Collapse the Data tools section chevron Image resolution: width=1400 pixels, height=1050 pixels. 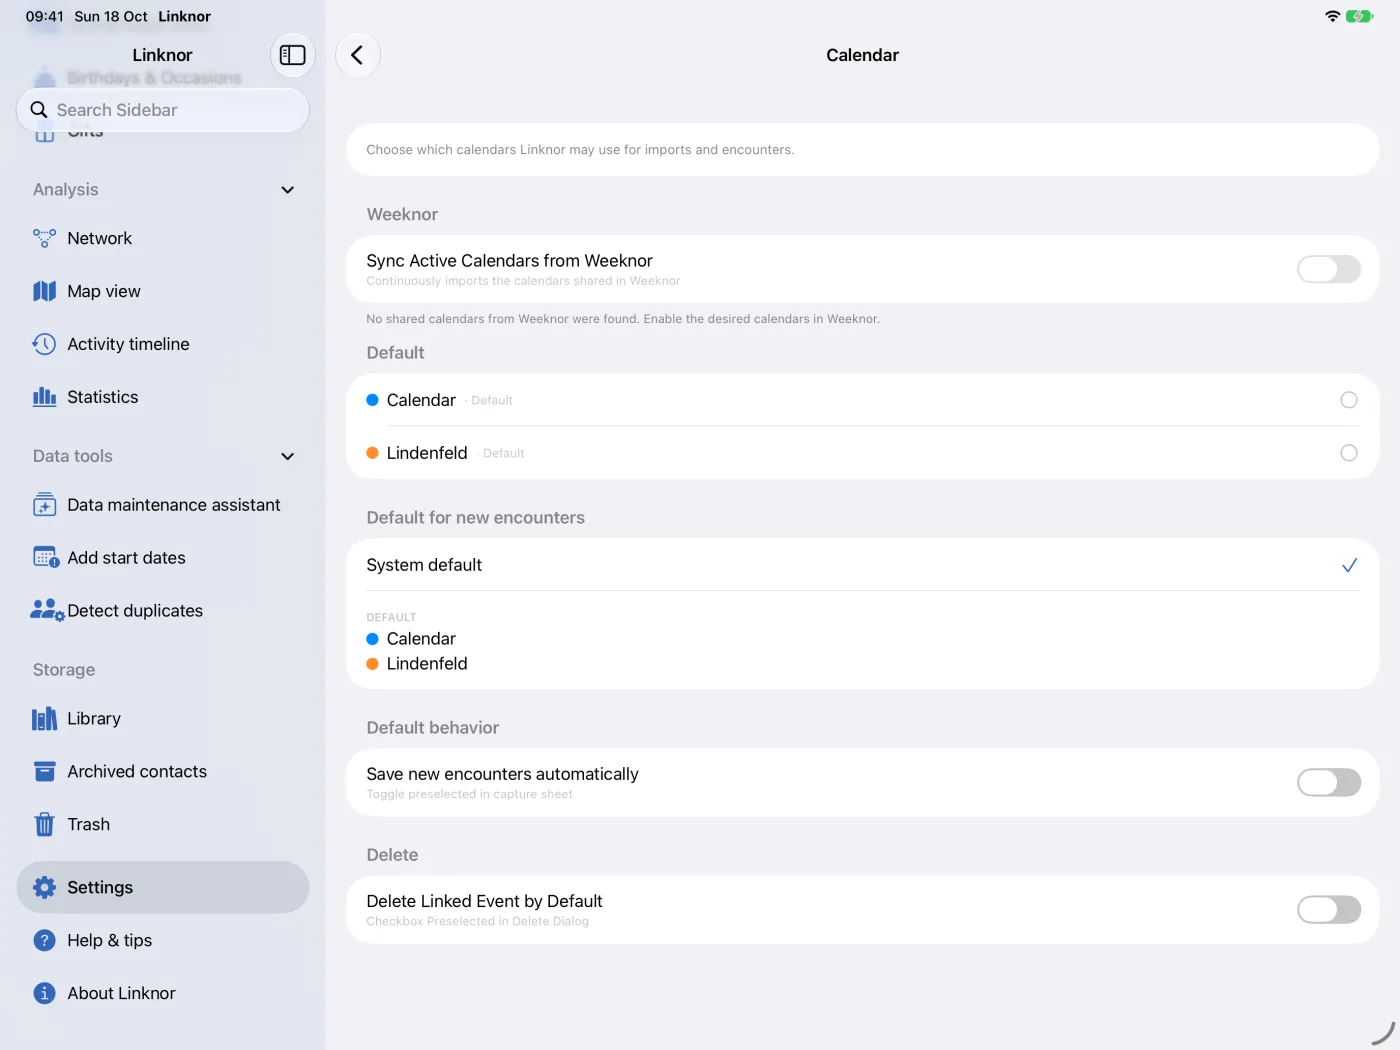[288, 457]
